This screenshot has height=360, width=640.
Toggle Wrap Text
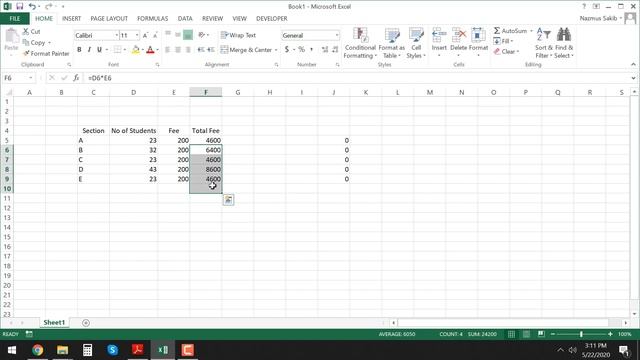(238, 36)
